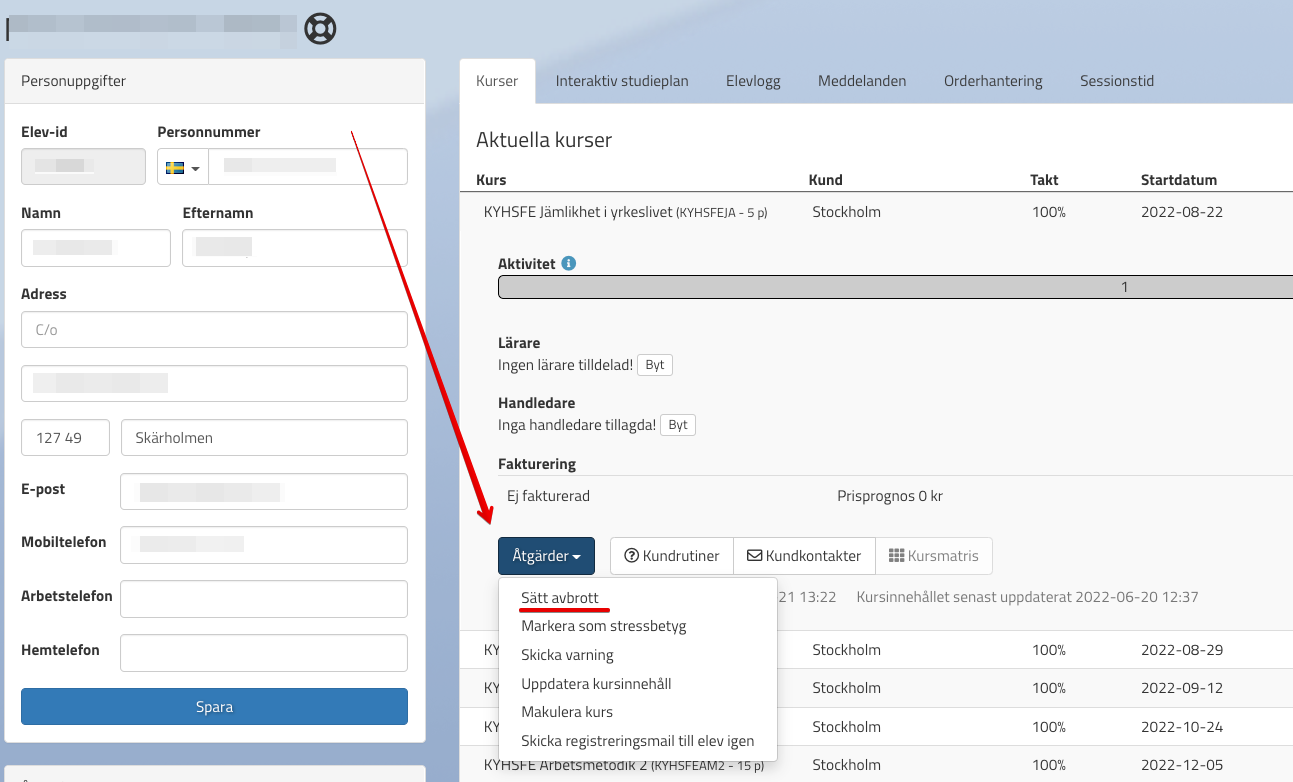Choose Markera som stressbetyg option
Viewport: 1293px width, 782px height.
[x=603, y=626]
